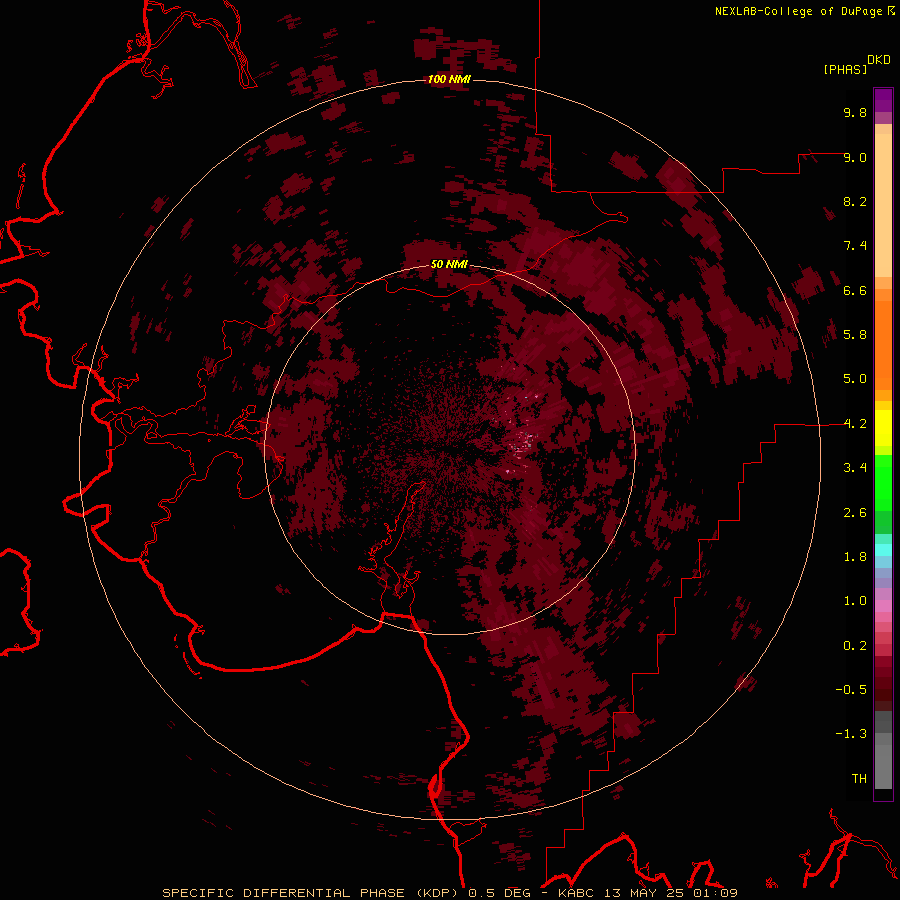900x900 pixels.
Task: Click the 3.4 color scale value
Action: tap(855, 468)
